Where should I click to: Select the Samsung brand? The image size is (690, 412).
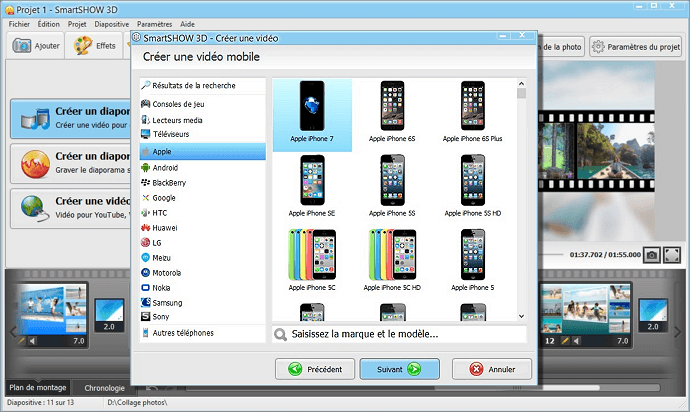click(203, 302)
